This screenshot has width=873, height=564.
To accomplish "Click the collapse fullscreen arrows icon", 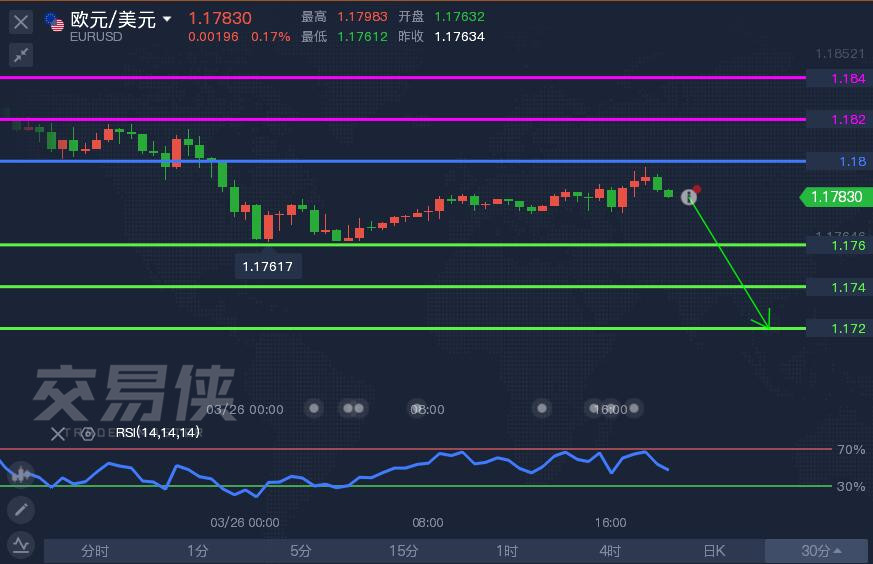I will click(x=21, y=55).
